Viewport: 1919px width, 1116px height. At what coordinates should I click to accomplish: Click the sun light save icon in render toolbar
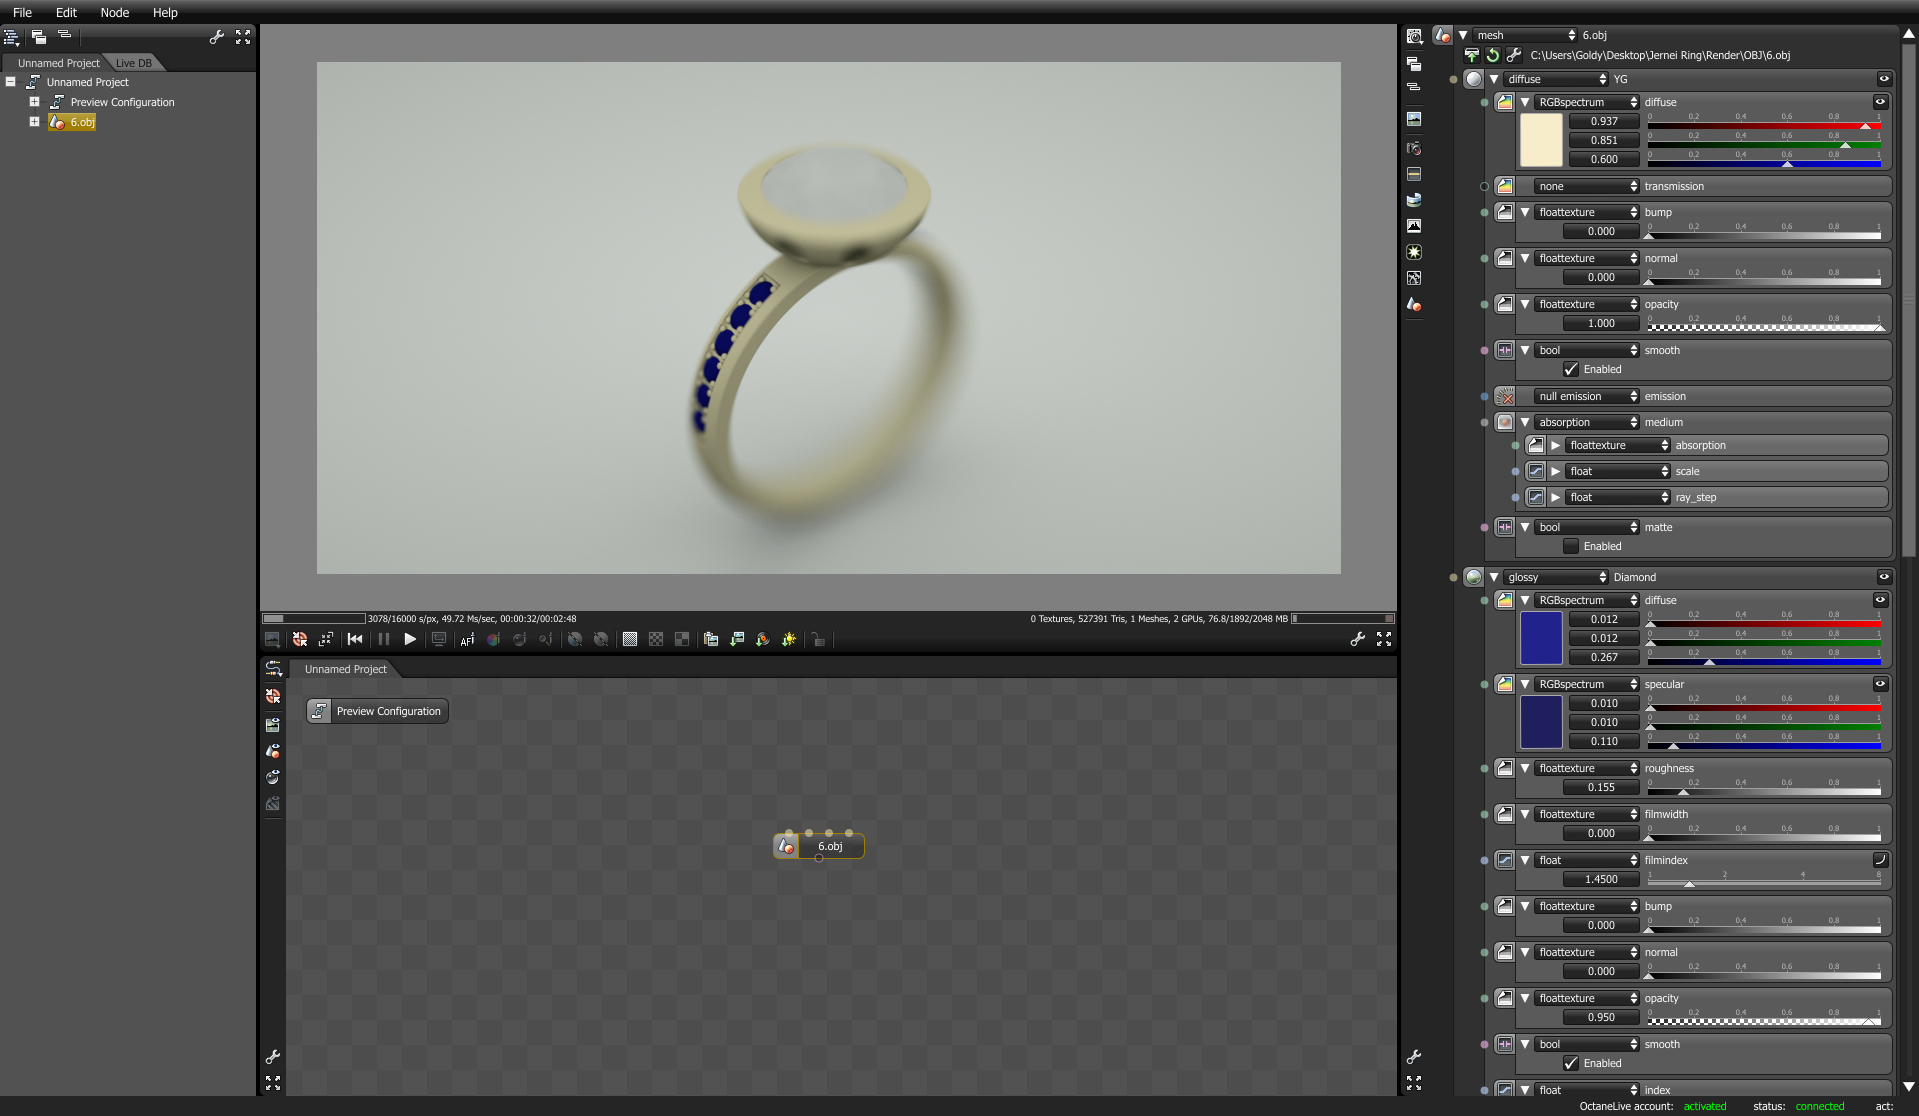pos(789,639)
